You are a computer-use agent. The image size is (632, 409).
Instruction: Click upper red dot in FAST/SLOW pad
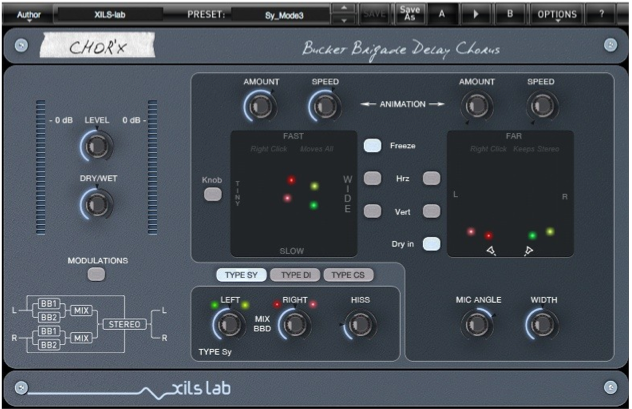point(291,180)
